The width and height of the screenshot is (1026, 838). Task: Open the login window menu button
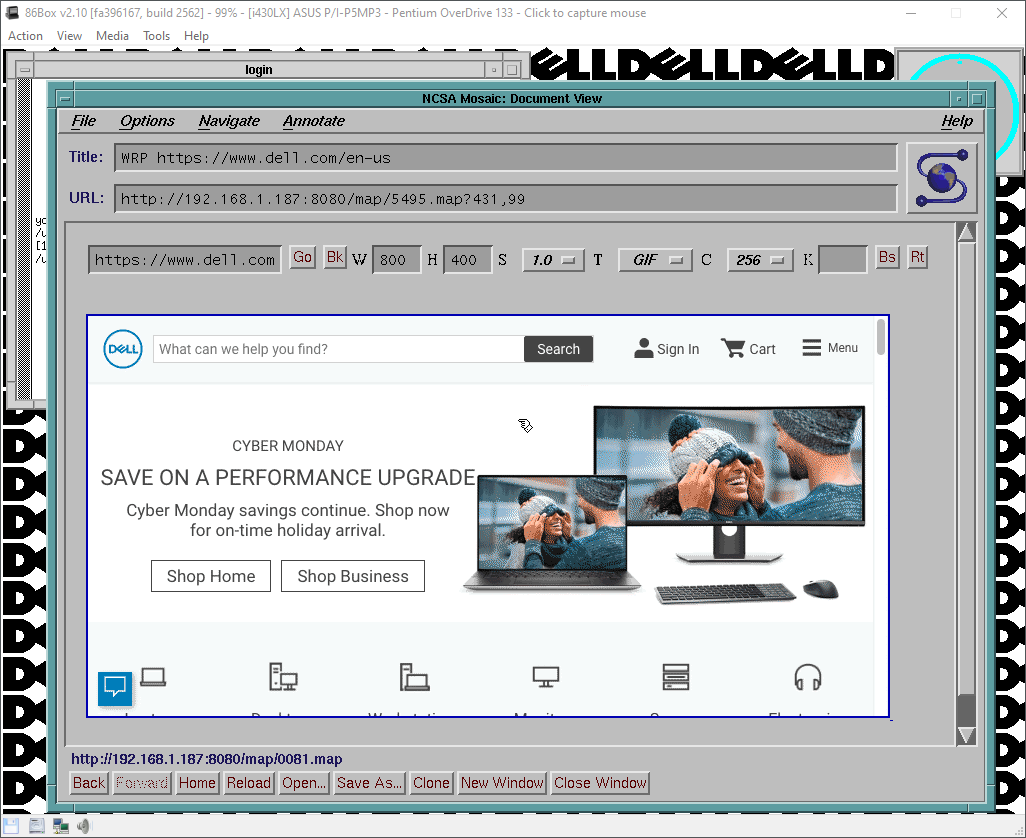tap(25, 69)
